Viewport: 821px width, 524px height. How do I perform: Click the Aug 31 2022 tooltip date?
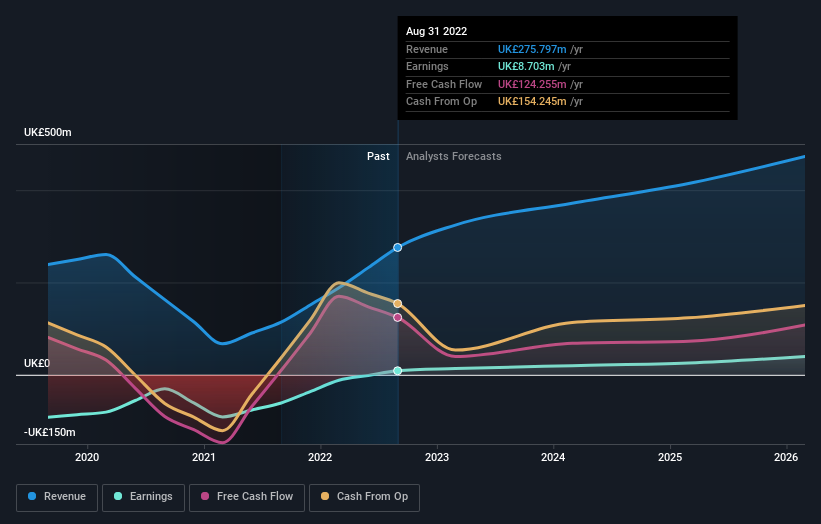[437, 31]
